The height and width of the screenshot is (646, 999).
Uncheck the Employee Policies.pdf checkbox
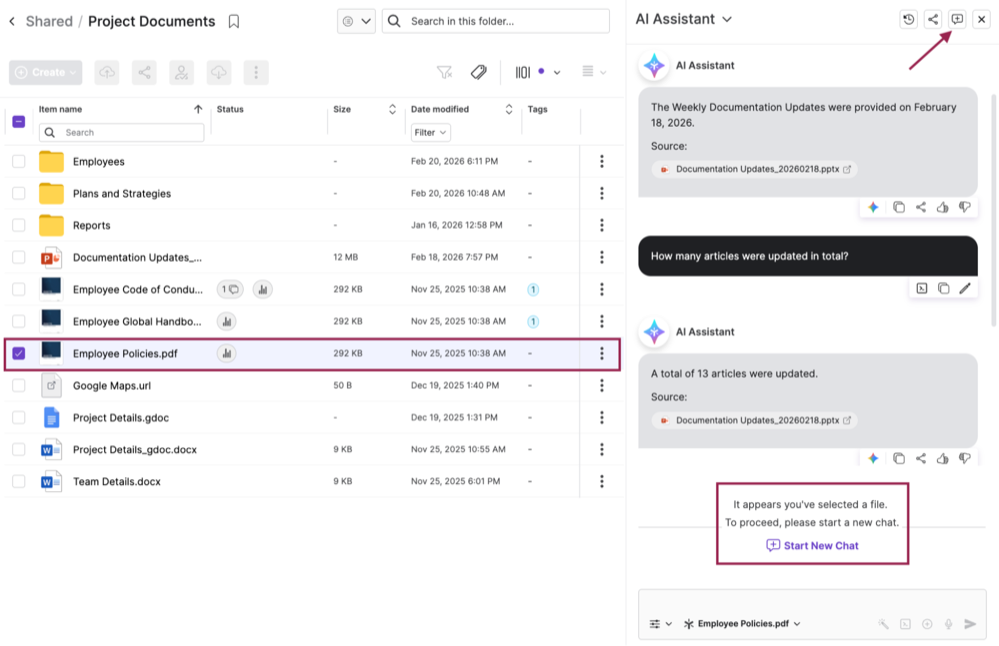point(19,353)
